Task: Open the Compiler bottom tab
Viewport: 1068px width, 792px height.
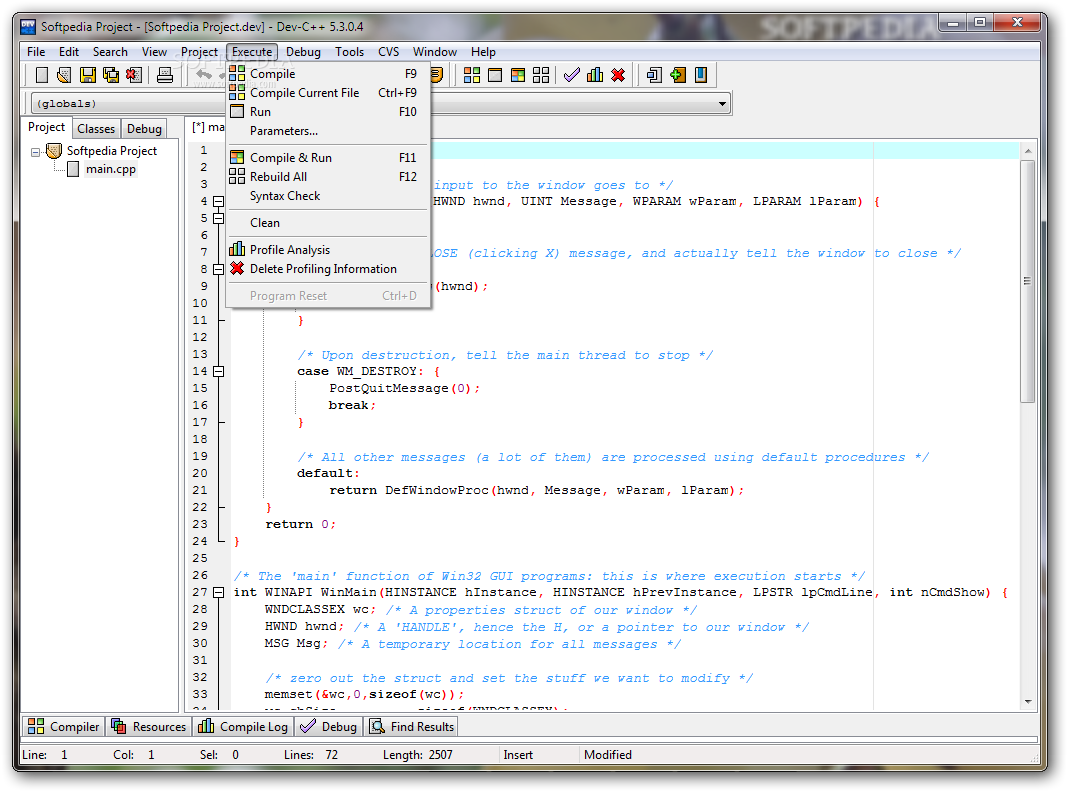Action: (63, 727)
